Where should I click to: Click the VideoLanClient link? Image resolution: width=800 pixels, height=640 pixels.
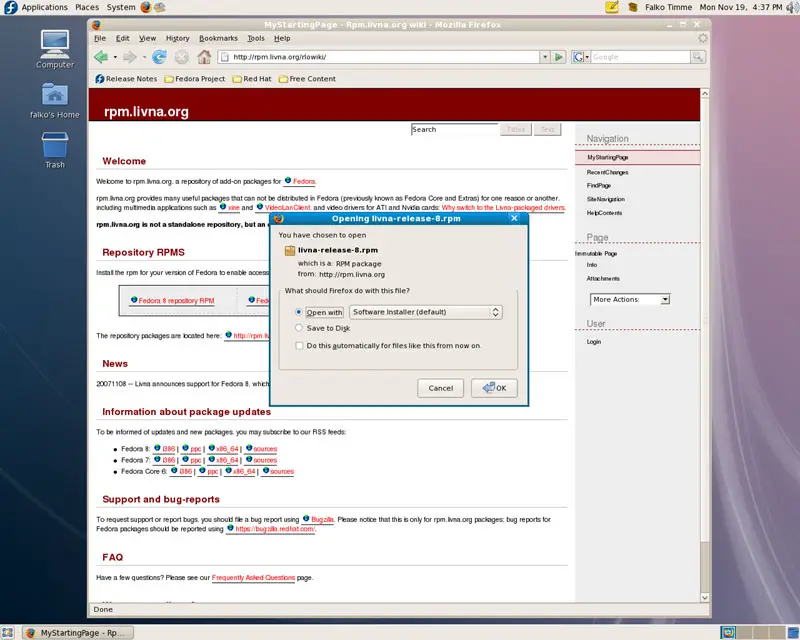pyautogui.click(x=287, y=208)
